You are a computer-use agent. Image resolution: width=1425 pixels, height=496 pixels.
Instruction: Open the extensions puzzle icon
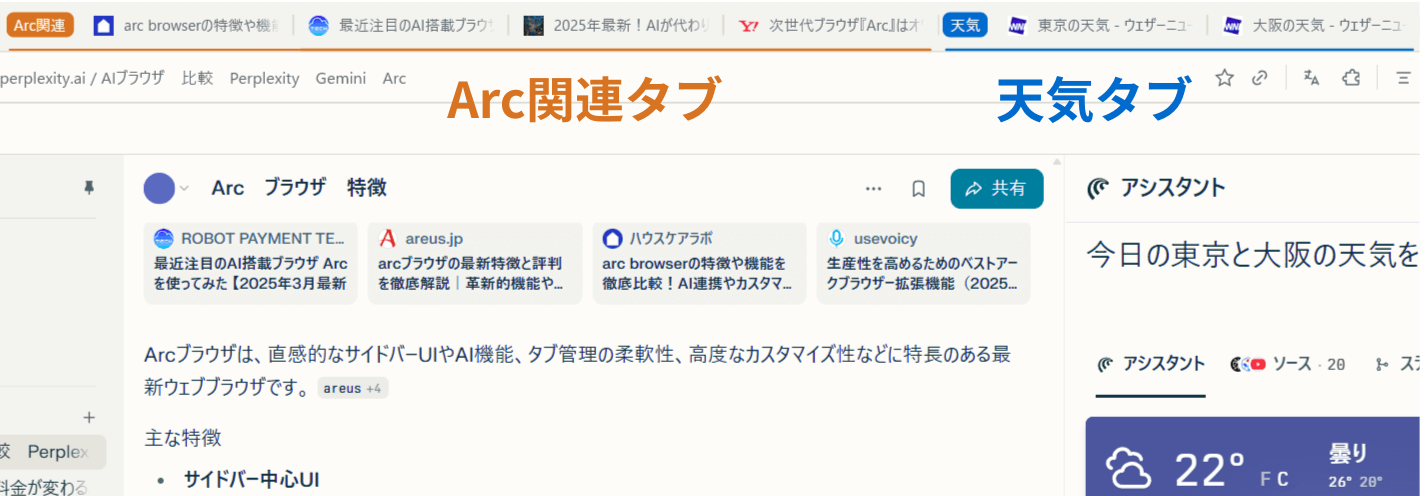tap(1351, 78)
